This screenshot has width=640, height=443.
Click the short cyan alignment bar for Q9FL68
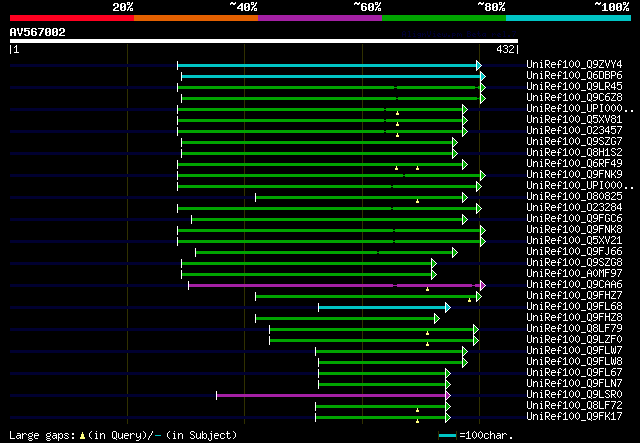tap(382, 307)
